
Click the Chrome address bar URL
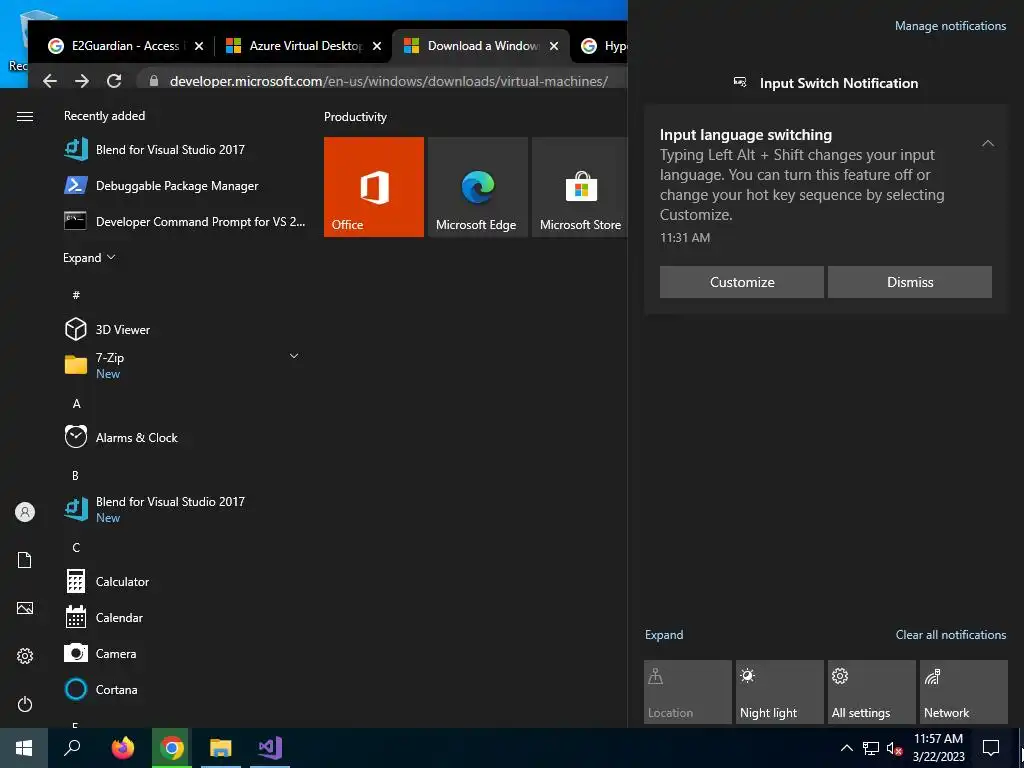click(389, 81)
